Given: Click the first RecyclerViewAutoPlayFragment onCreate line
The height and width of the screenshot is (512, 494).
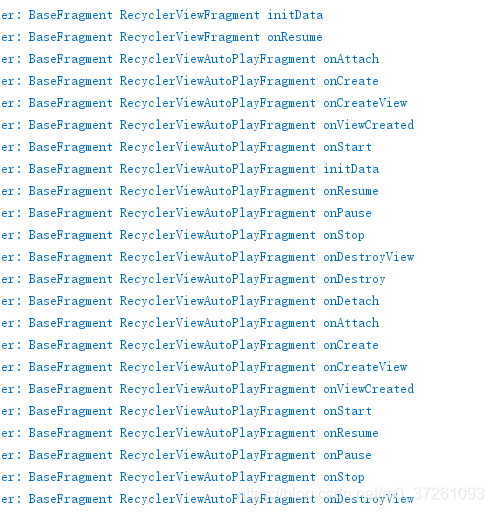Looking at the screenshot, I should click(x=190, y=81).
